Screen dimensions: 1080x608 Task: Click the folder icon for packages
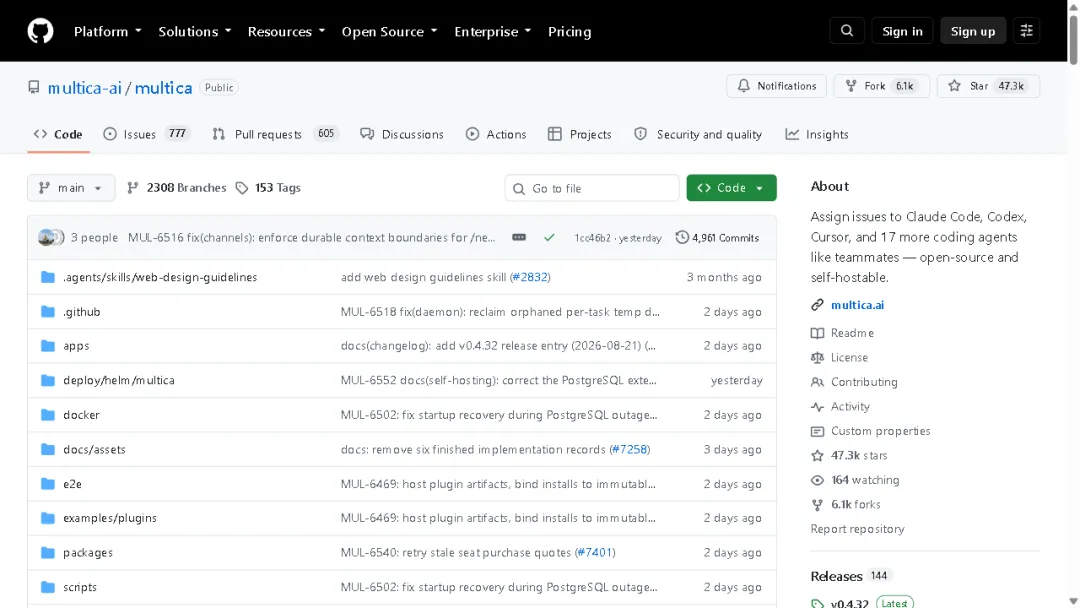[48, 553]
